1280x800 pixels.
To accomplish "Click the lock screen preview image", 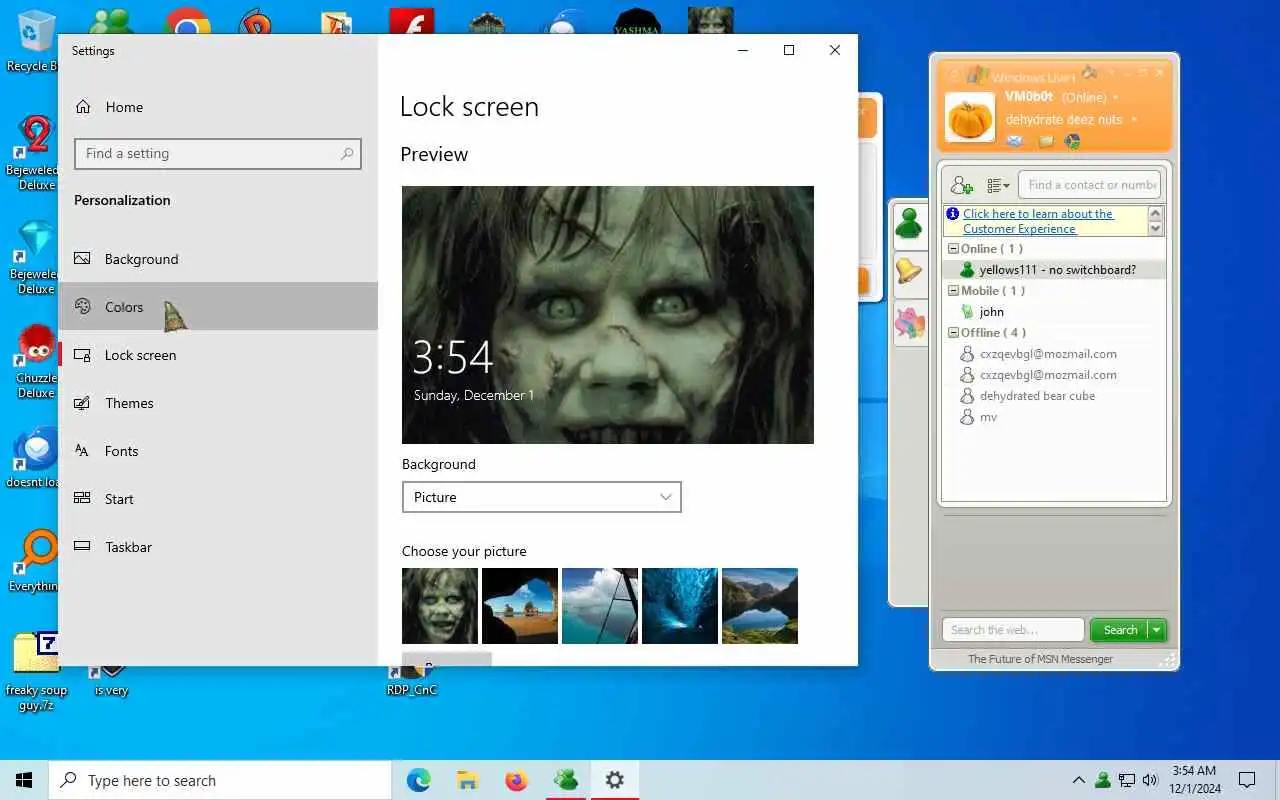I will pyautogui.click(x=608, y=315).
